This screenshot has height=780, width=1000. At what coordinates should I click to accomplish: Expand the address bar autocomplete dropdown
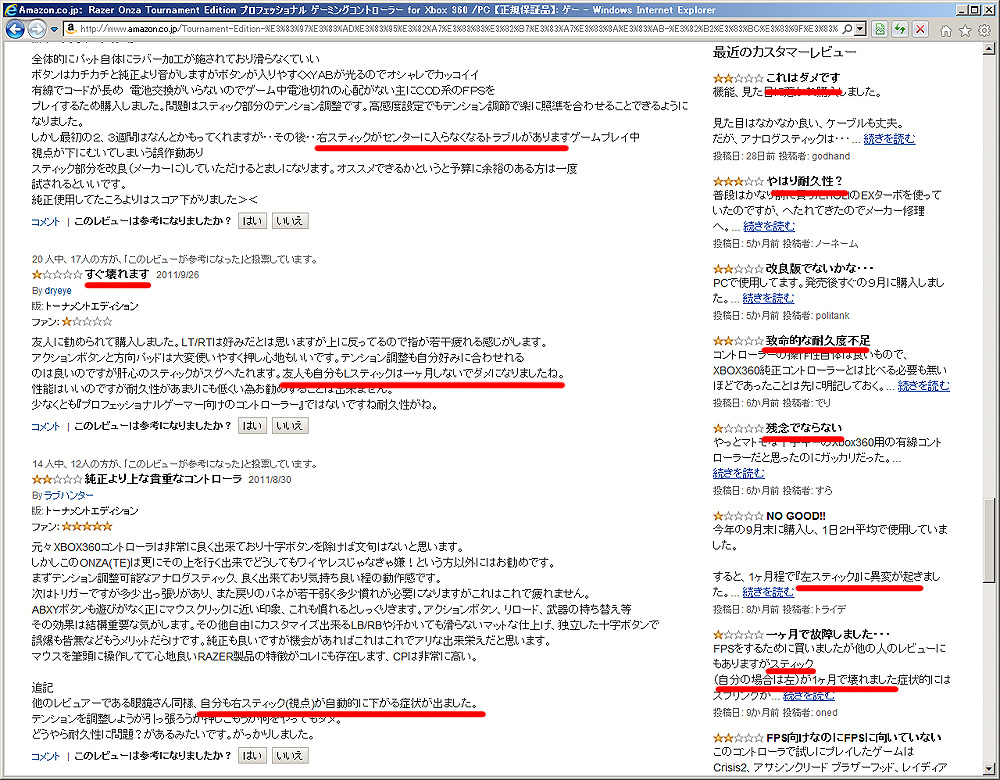(x=860, y=29)
